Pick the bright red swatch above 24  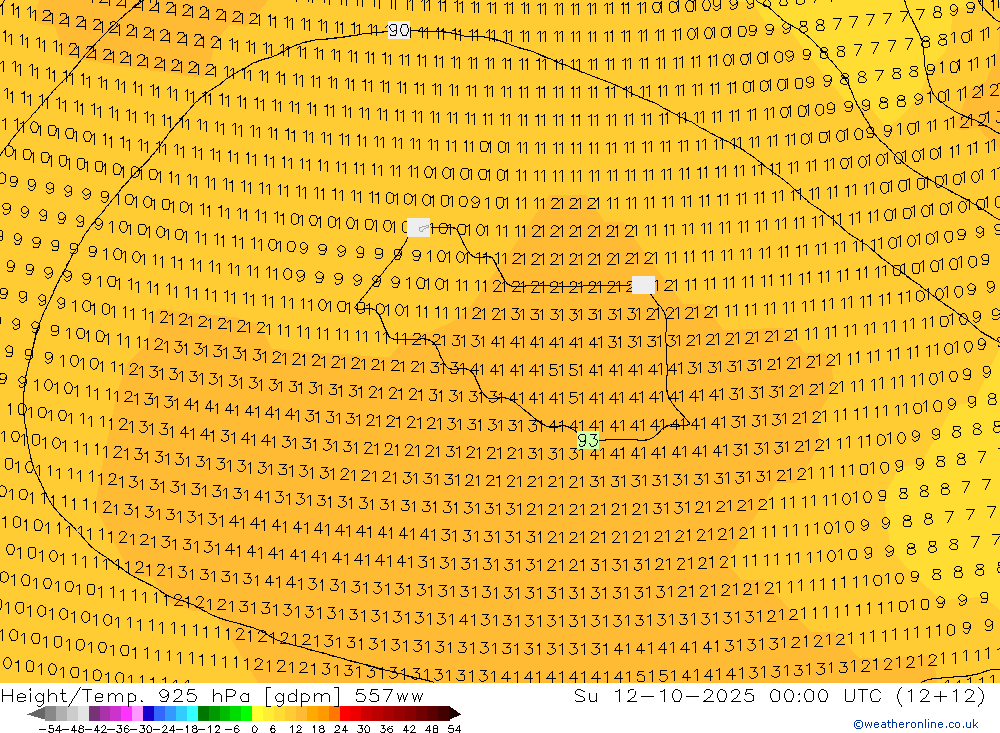[x=345, y=713]
